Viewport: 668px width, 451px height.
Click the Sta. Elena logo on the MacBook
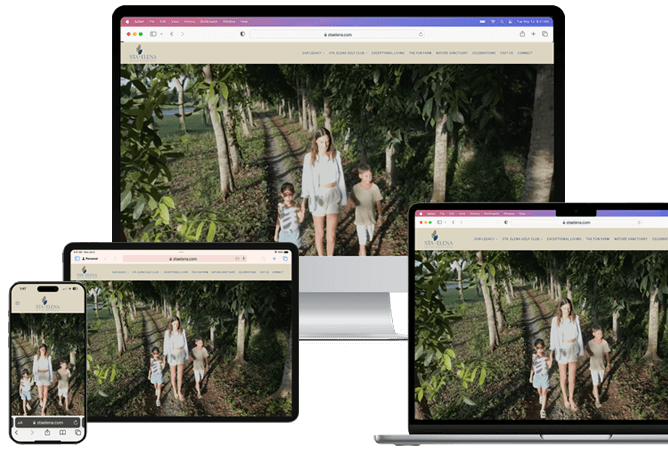[x=438, y=239]
